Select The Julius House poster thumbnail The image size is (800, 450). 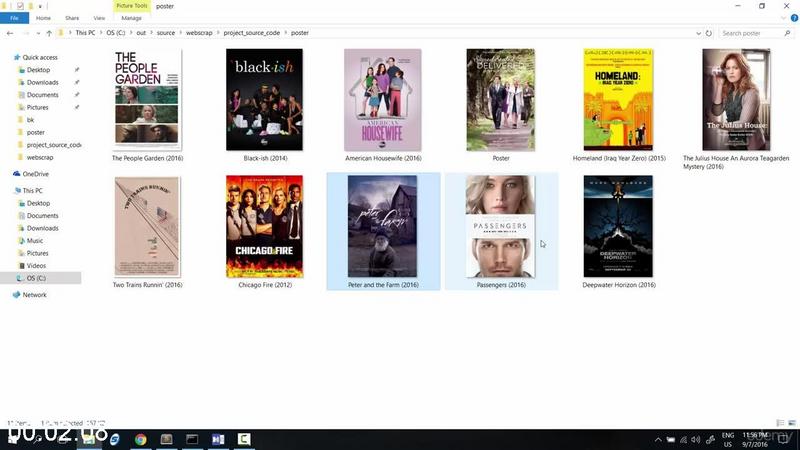coord(736,99)
